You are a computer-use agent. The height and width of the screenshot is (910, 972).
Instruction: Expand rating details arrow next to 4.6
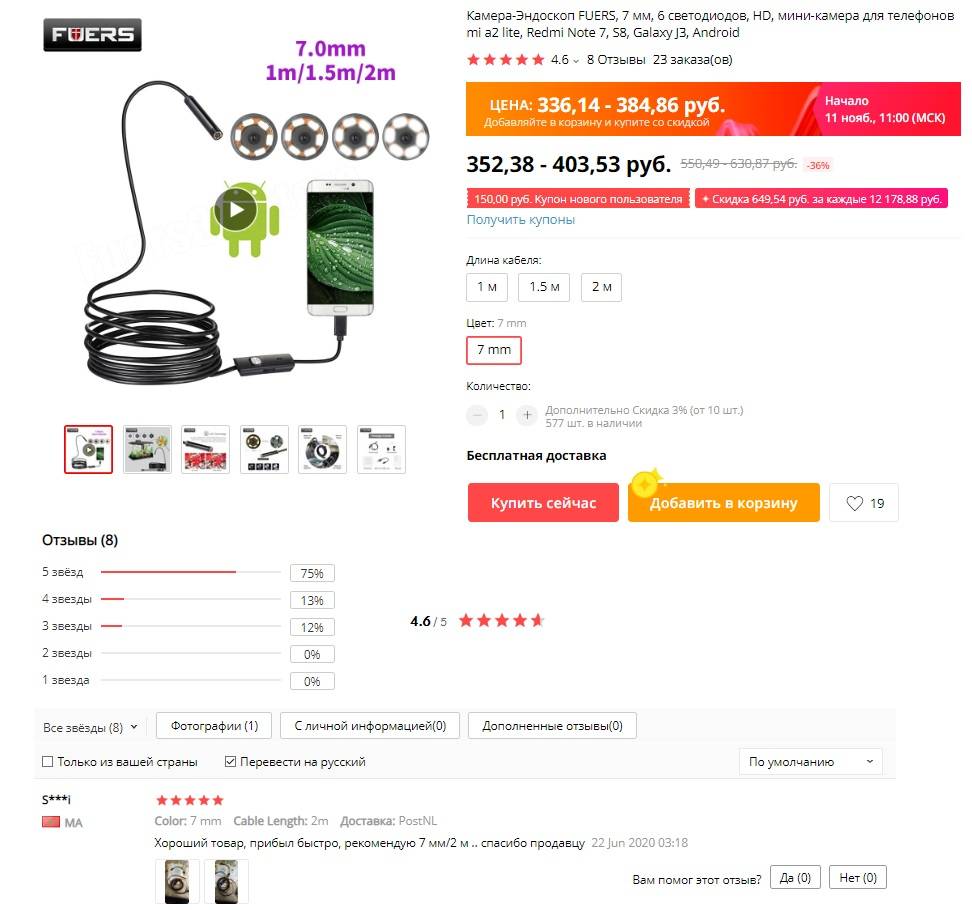(x=576, y=61)
